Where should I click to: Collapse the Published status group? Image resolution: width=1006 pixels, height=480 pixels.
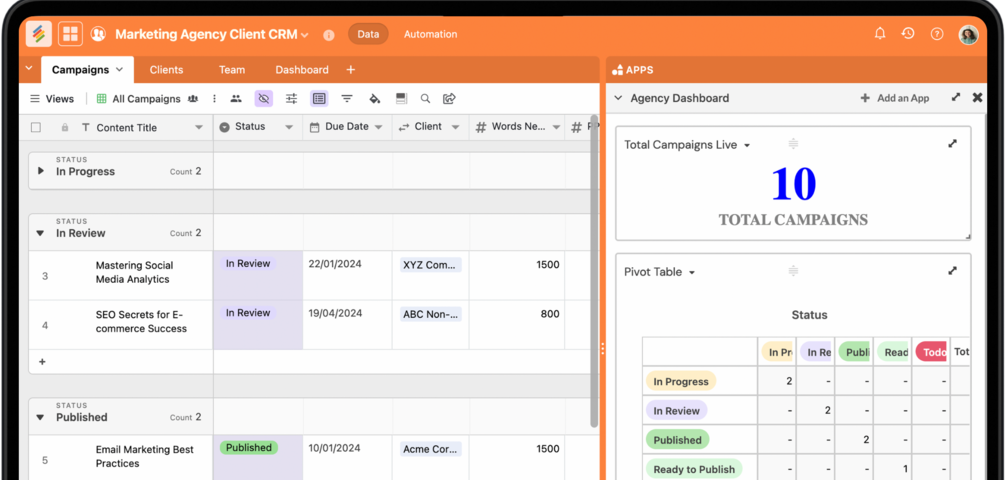tap(41, 417)
